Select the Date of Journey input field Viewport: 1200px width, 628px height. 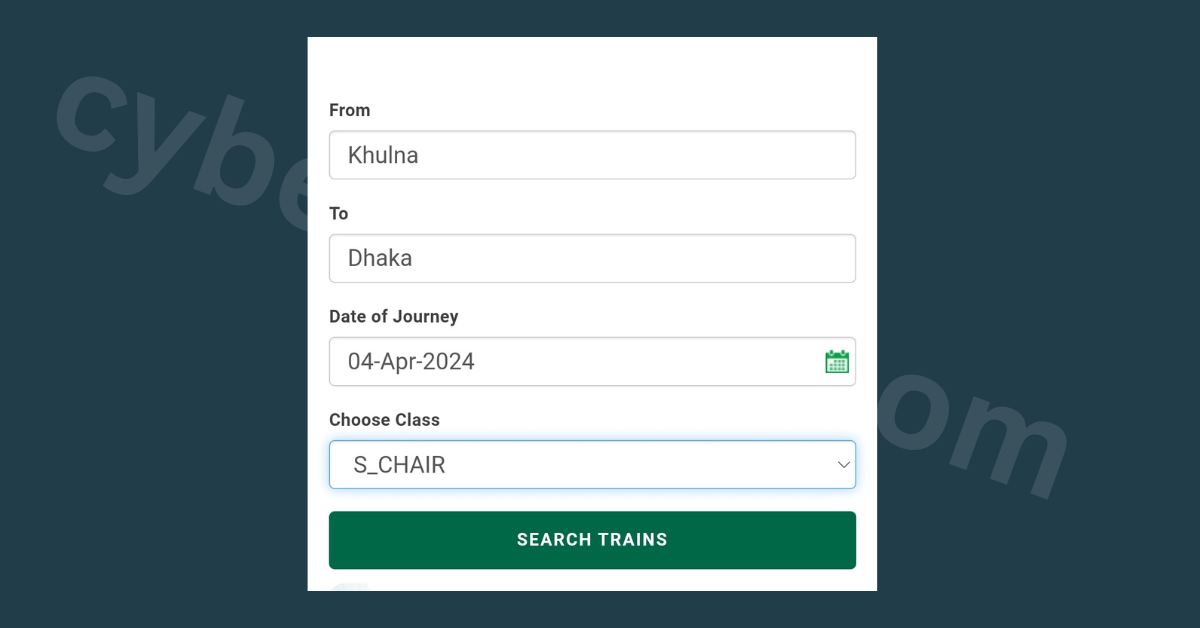[570, 362]
